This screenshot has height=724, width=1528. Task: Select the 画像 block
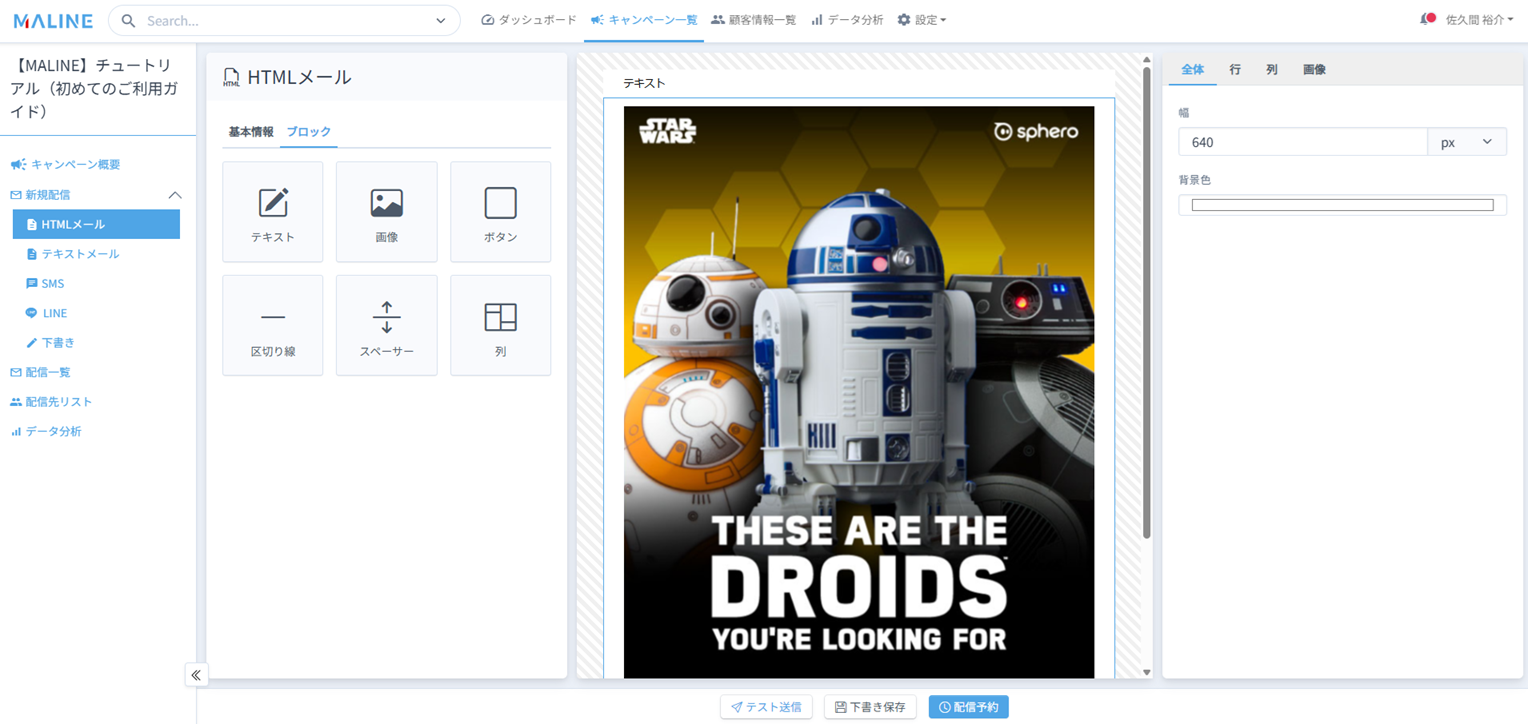[387, 211]
